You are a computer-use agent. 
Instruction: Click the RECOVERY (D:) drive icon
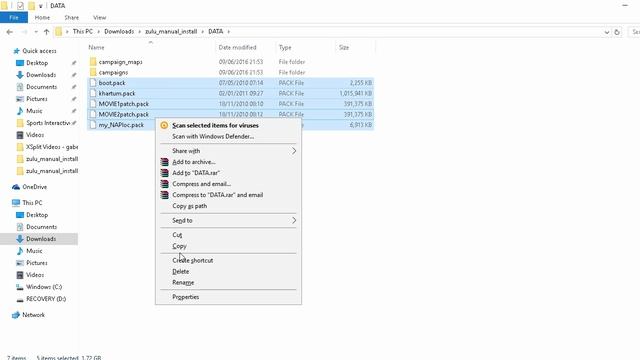[x=20, y=299]
